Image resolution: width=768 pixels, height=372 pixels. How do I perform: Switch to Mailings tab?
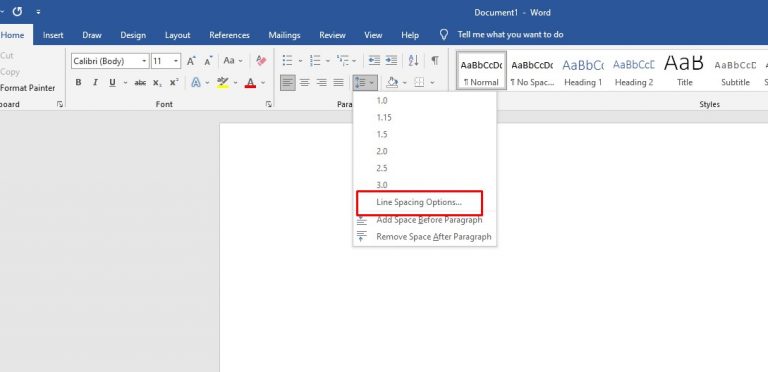point(285,35)
